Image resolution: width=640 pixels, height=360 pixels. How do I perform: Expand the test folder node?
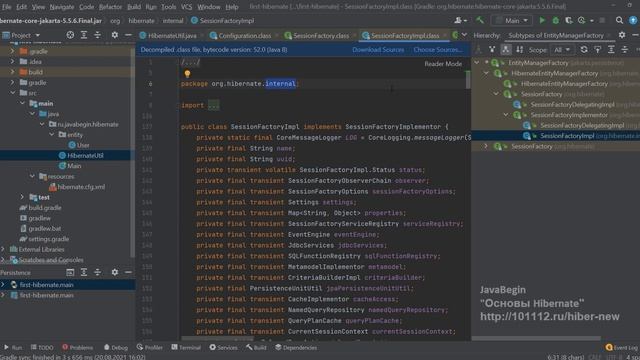[22, 197]
